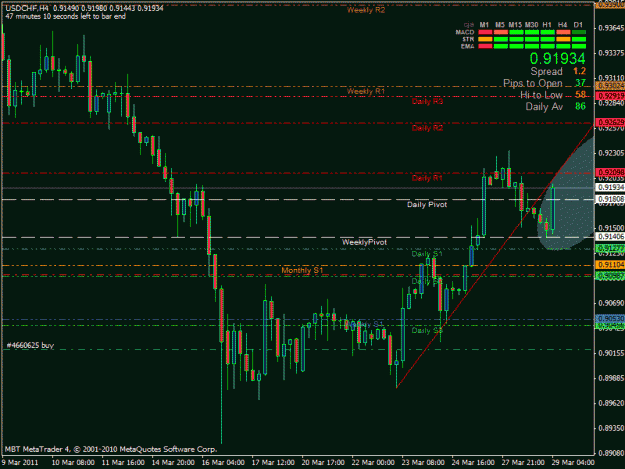This screenshot has height=469, width=625.
Task: Click the orange 0.91104 price tag
Action: coord(610,265)
